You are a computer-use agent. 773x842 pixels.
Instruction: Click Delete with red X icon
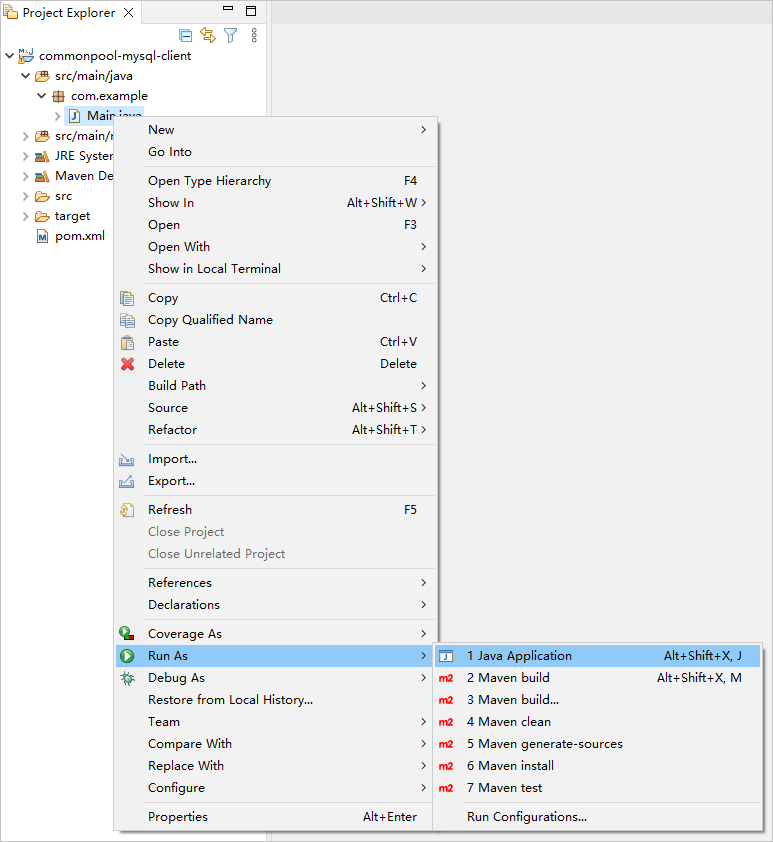coord(166,364)
